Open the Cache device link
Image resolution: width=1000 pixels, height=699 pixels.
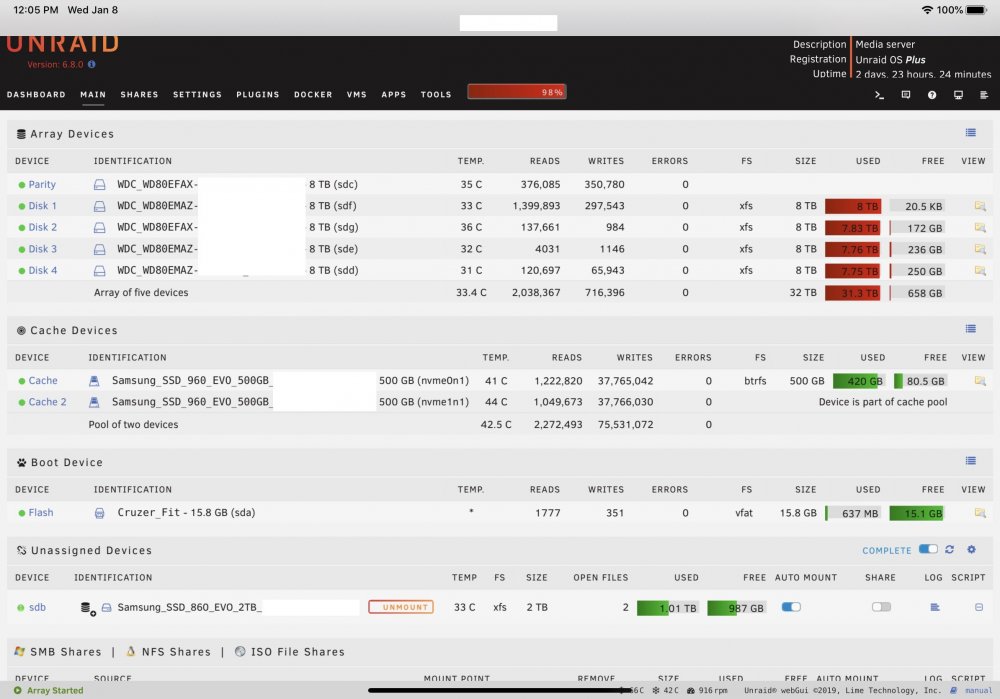click(43, 381)
